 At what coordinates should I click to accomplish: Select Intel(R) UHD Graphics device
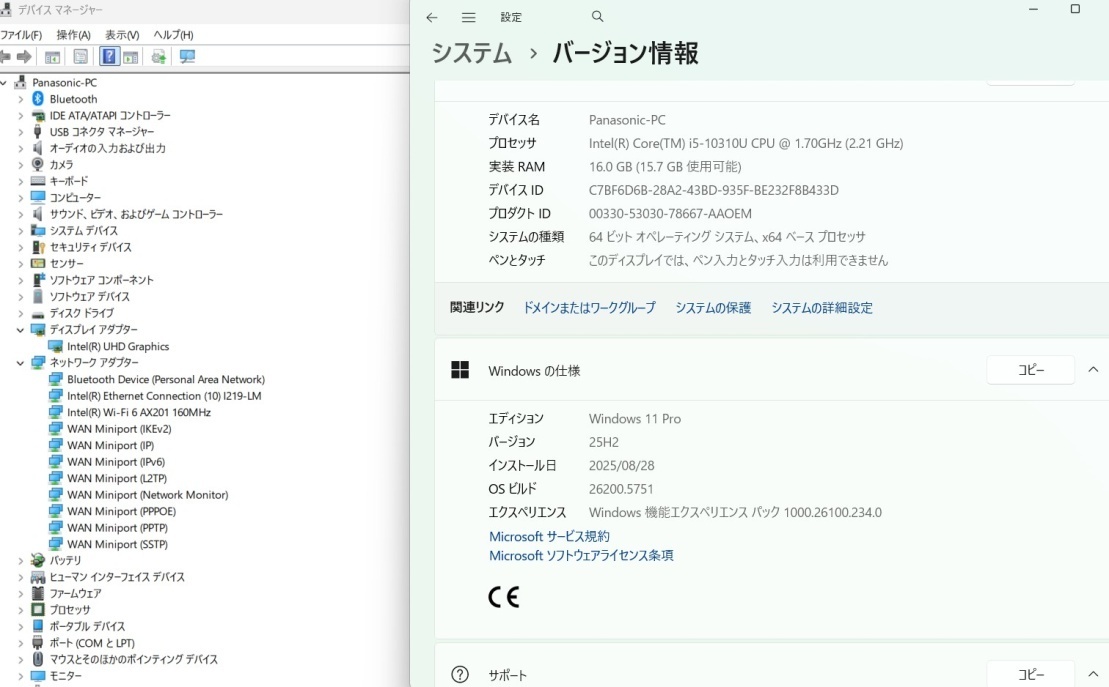tap(117, 346)
